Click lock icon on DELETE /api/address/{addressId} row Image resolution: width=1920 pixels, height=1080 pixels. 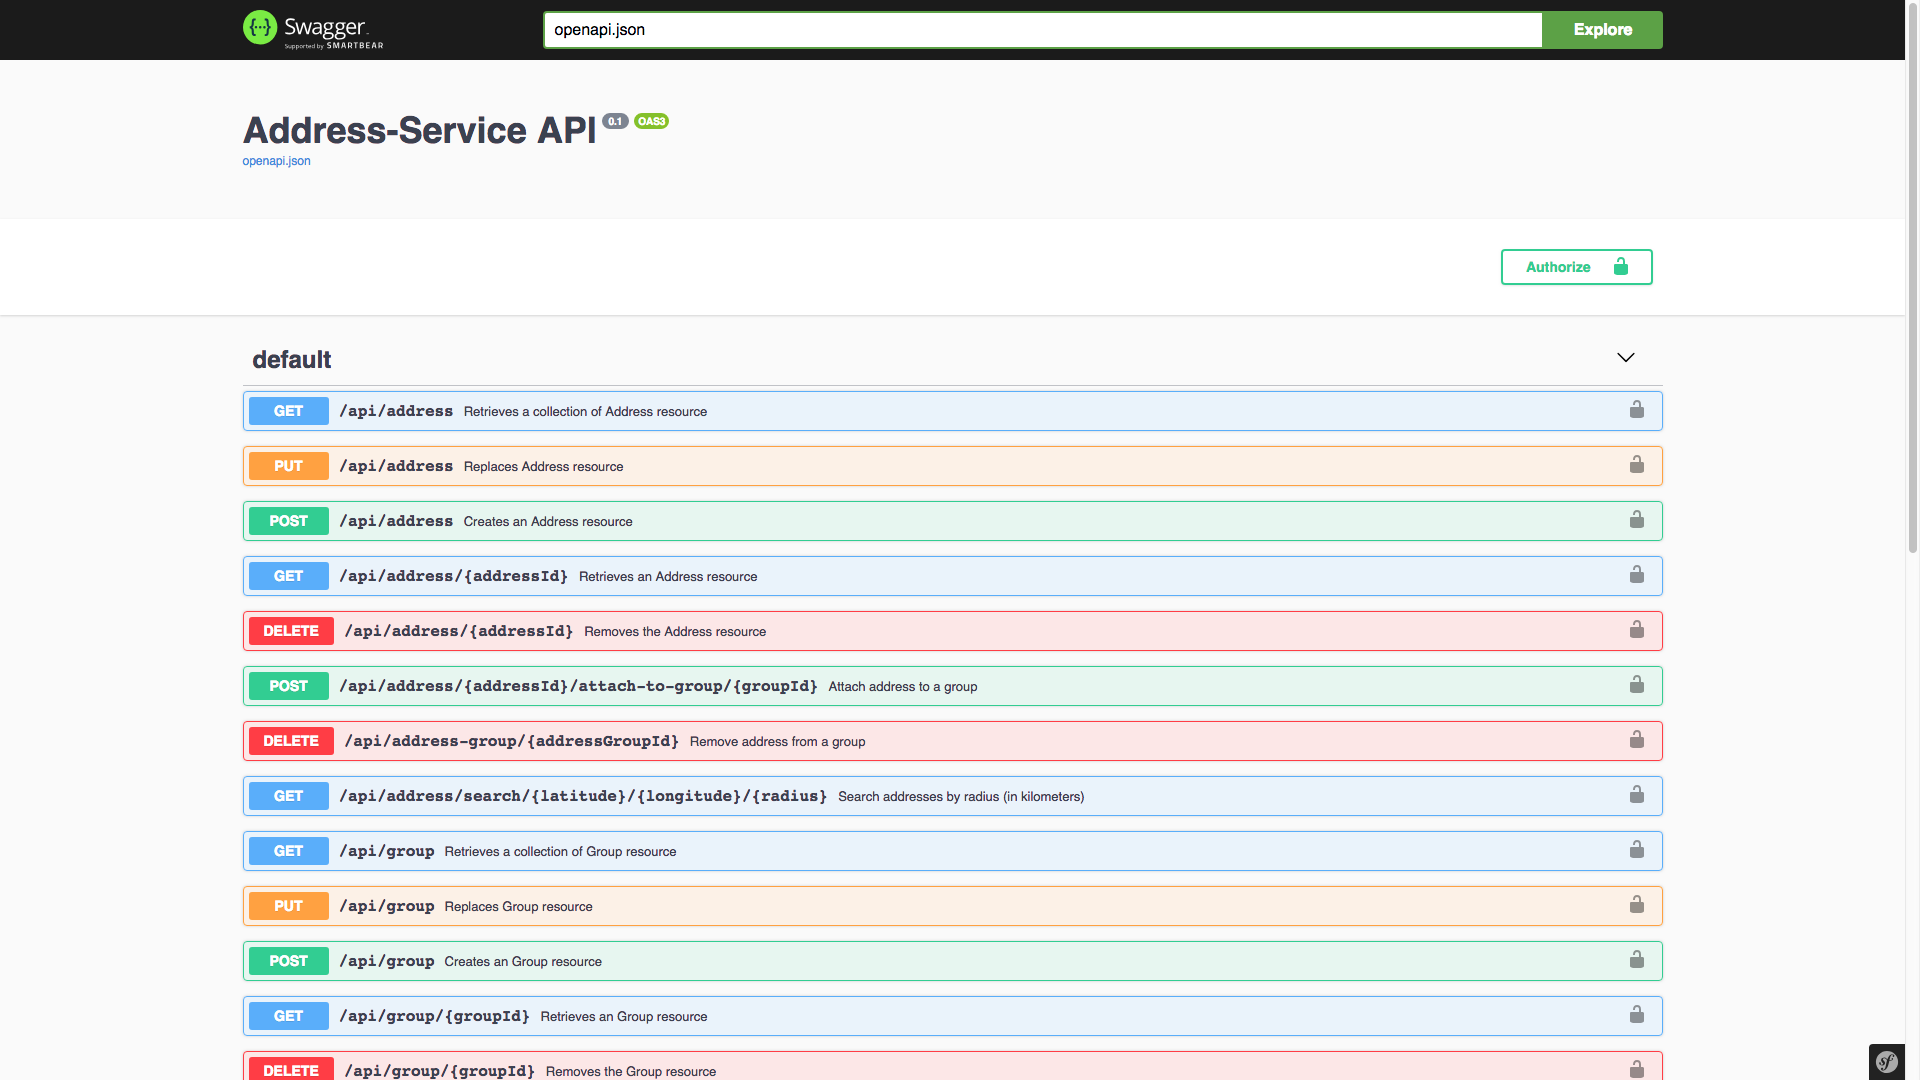(x=1637, y=630)
